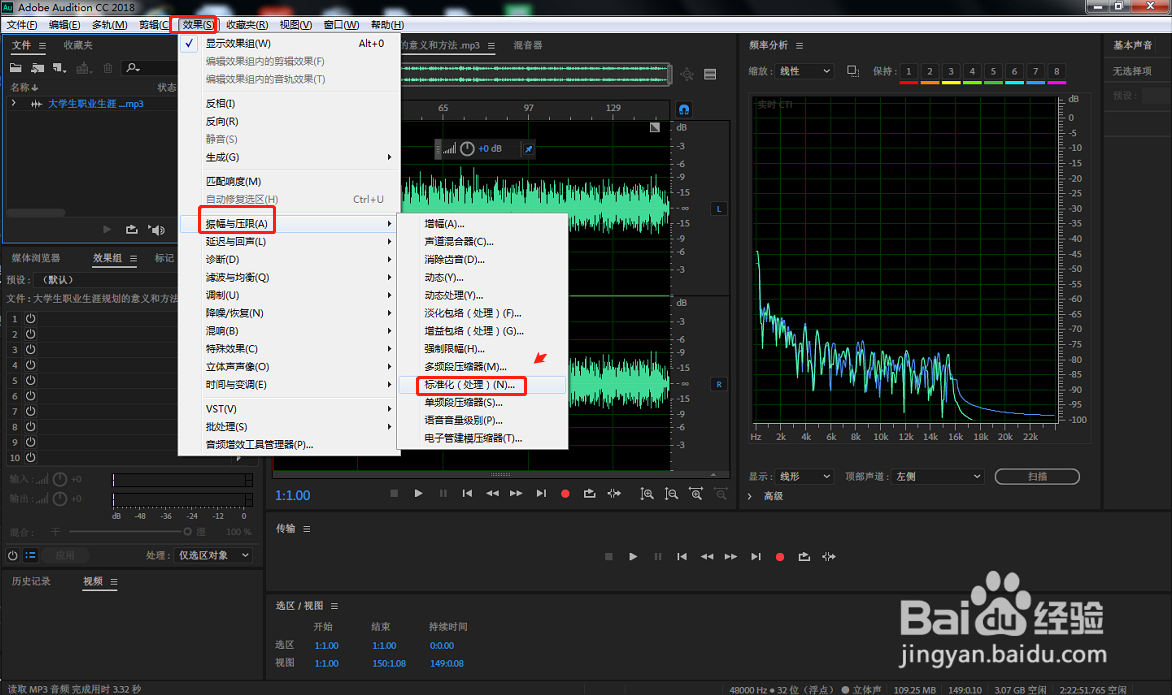Click zoom in time icon
The width and height of the screenshot is (1172, 695).
(696, 494)
